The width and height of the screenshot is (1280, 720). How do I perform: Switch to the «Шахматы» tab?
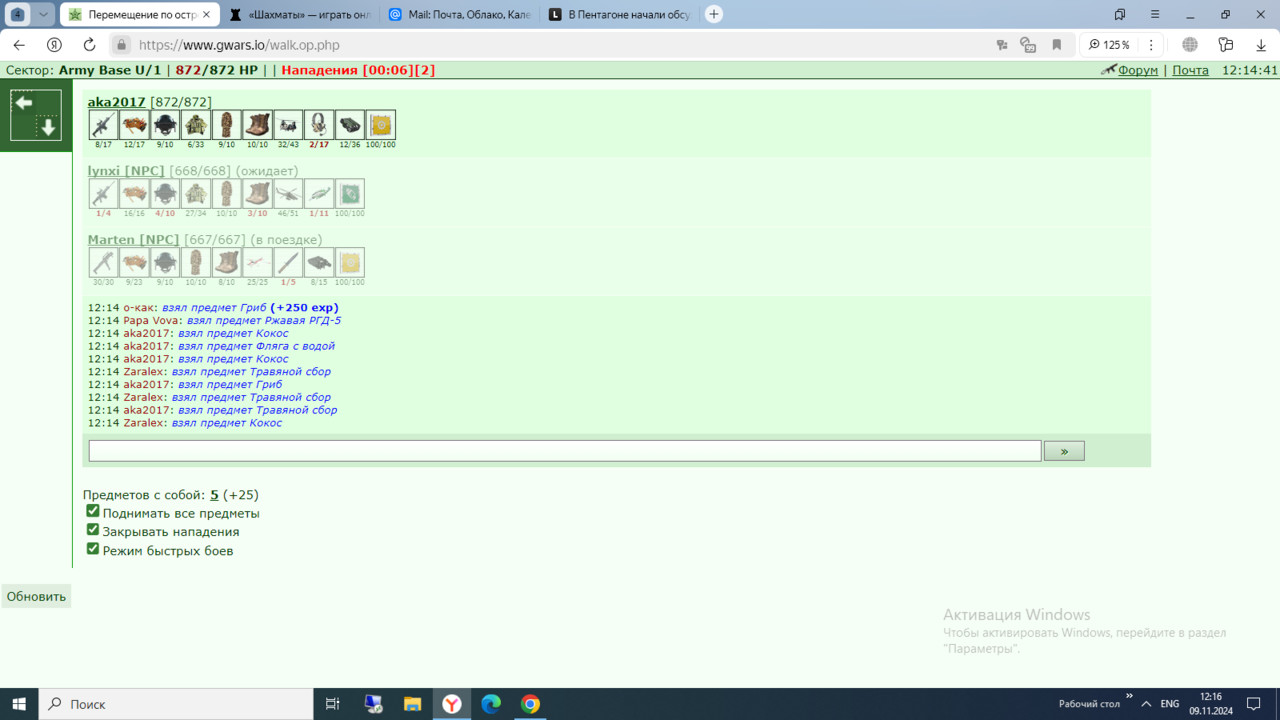point(300,15)
